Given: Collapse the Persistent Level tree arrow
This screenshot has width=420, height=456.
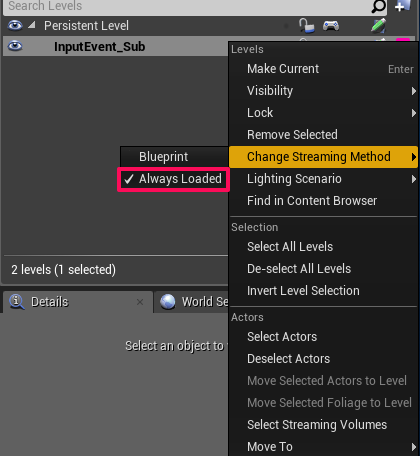Looking at the screenshot, I should [x=32, y=25].
